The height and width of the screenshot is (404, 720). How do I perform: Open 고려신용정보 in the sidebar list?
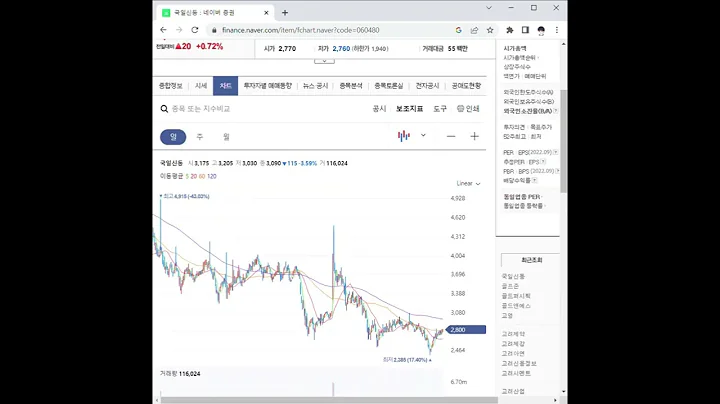point(519,364)
